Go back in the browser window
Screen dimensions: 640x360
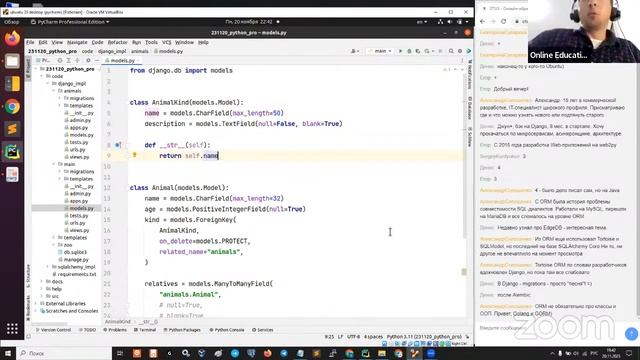pyautogui.click(x=483, y=21)
